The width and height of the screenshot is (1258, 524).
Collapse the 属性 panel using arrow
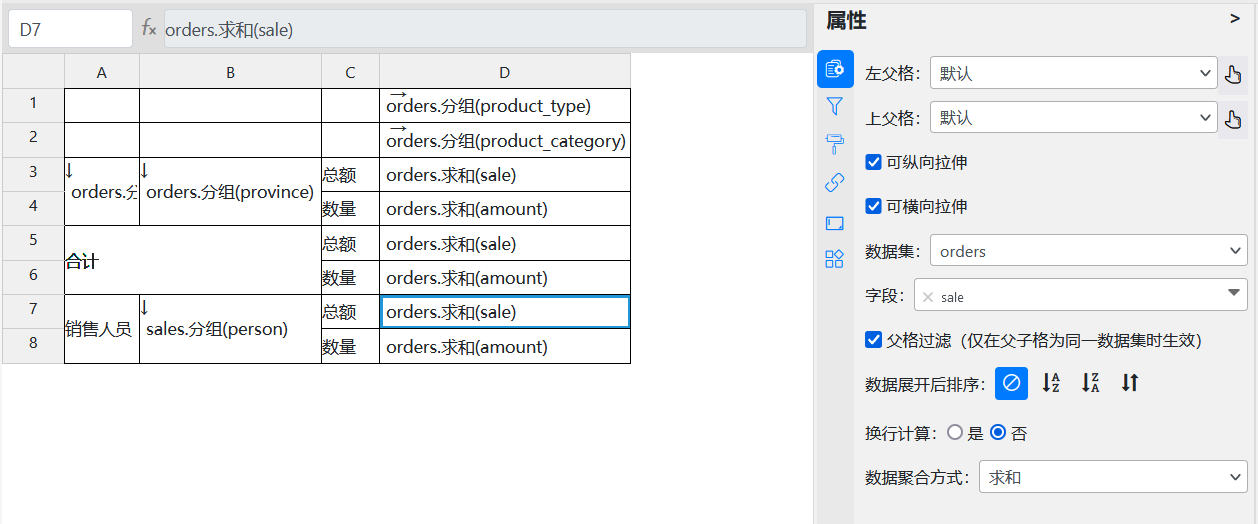click(1234, 18)
